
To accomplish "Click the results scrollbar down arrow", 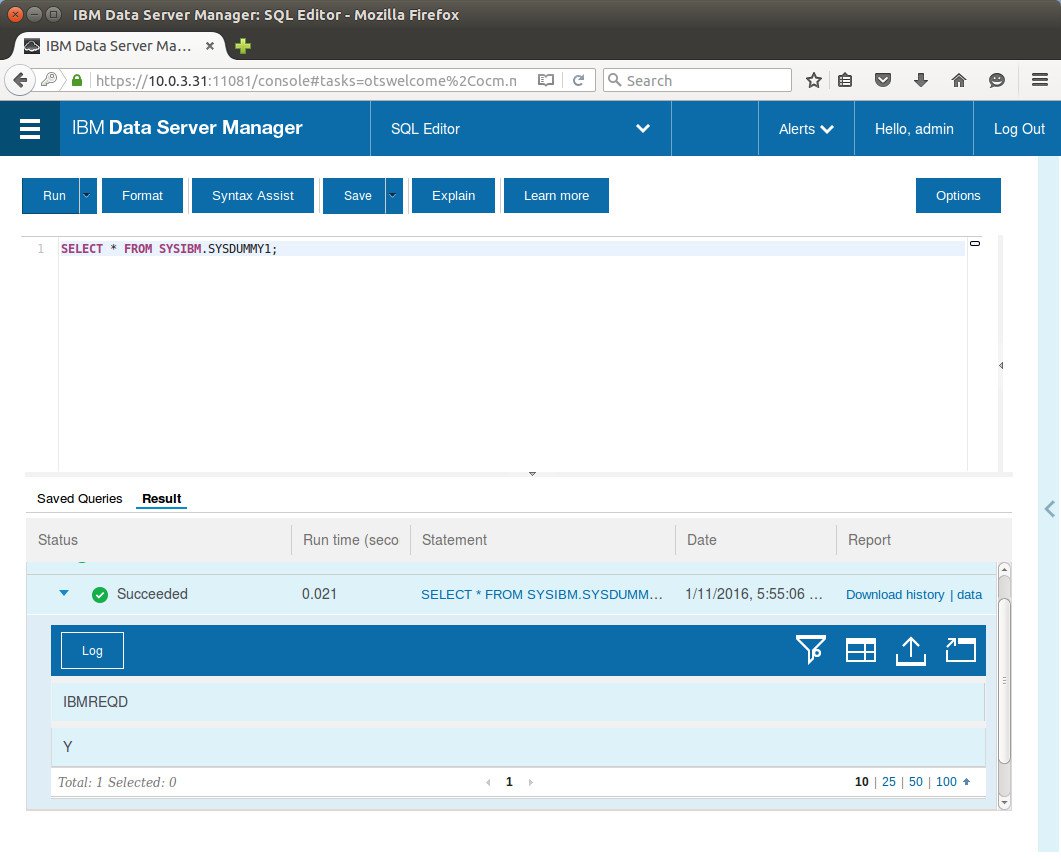I will pyautogui.click(x=1004, y=802).
